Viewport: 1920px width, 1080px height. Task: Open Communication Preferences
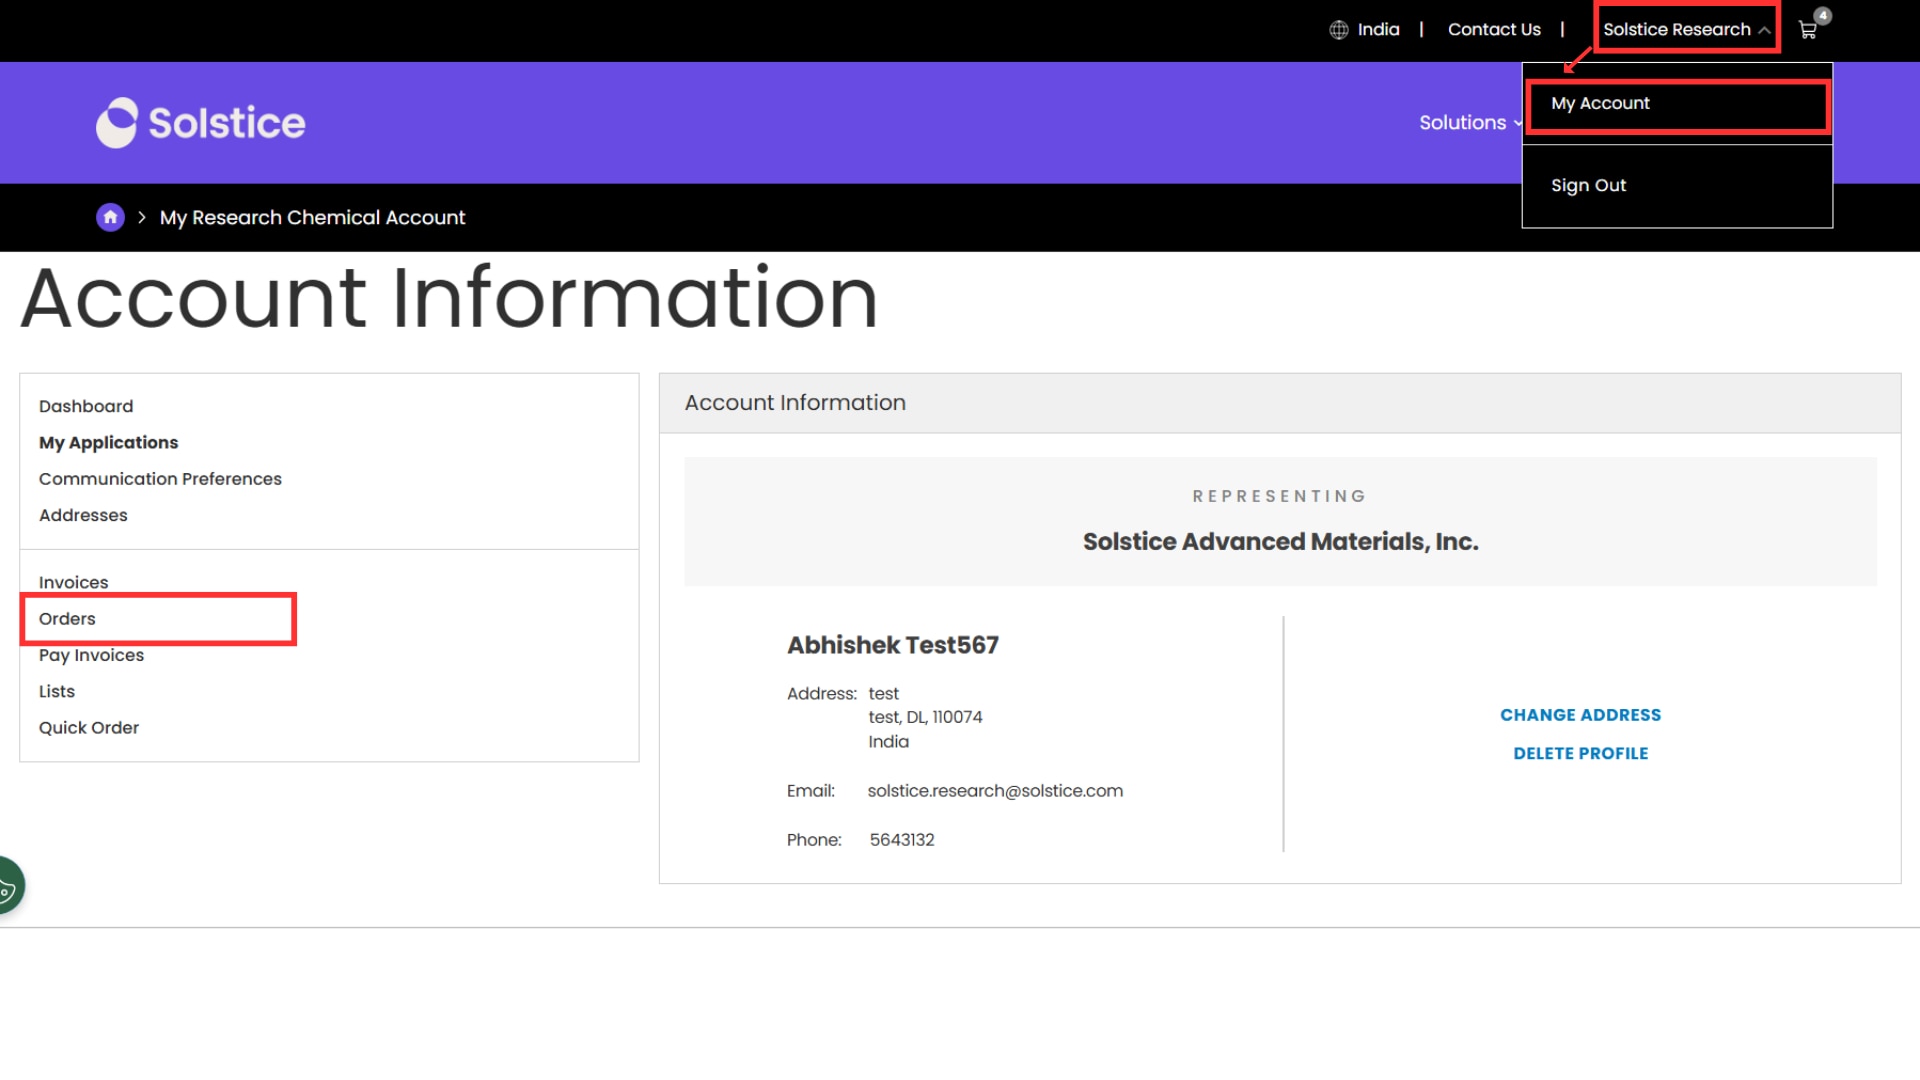pos(160,479)
